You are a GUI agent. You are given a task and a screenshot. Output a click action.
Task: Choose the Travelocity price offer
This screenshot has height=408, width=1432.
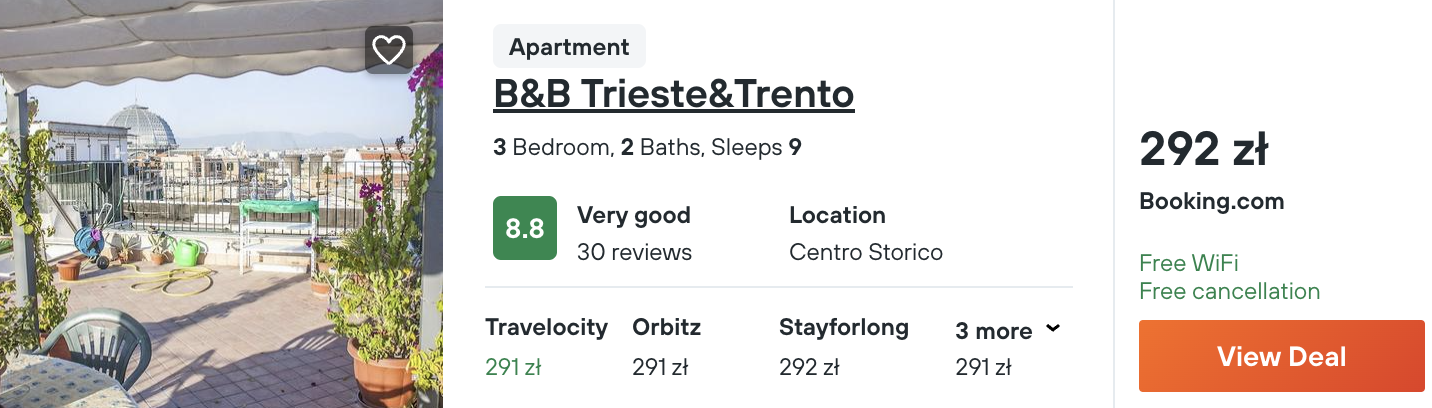(x=546, y=347)
